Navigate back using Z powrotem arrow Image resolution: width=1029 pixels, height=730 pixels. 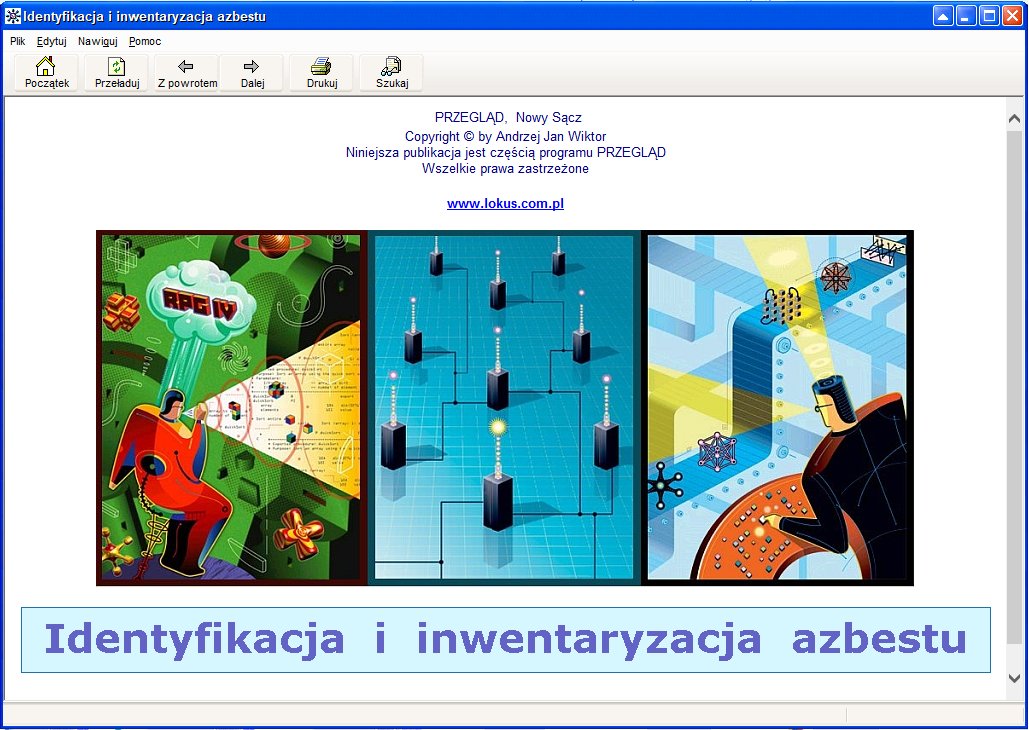tap(186, 73)
